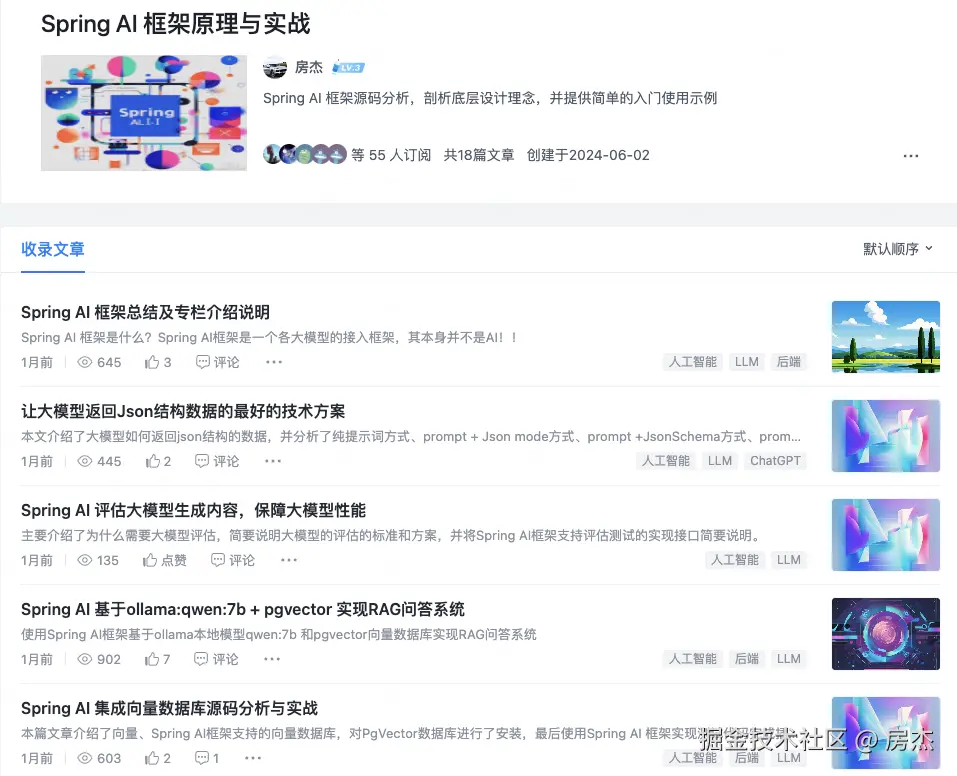Click view count 445 eye icon

click(85, 461)
